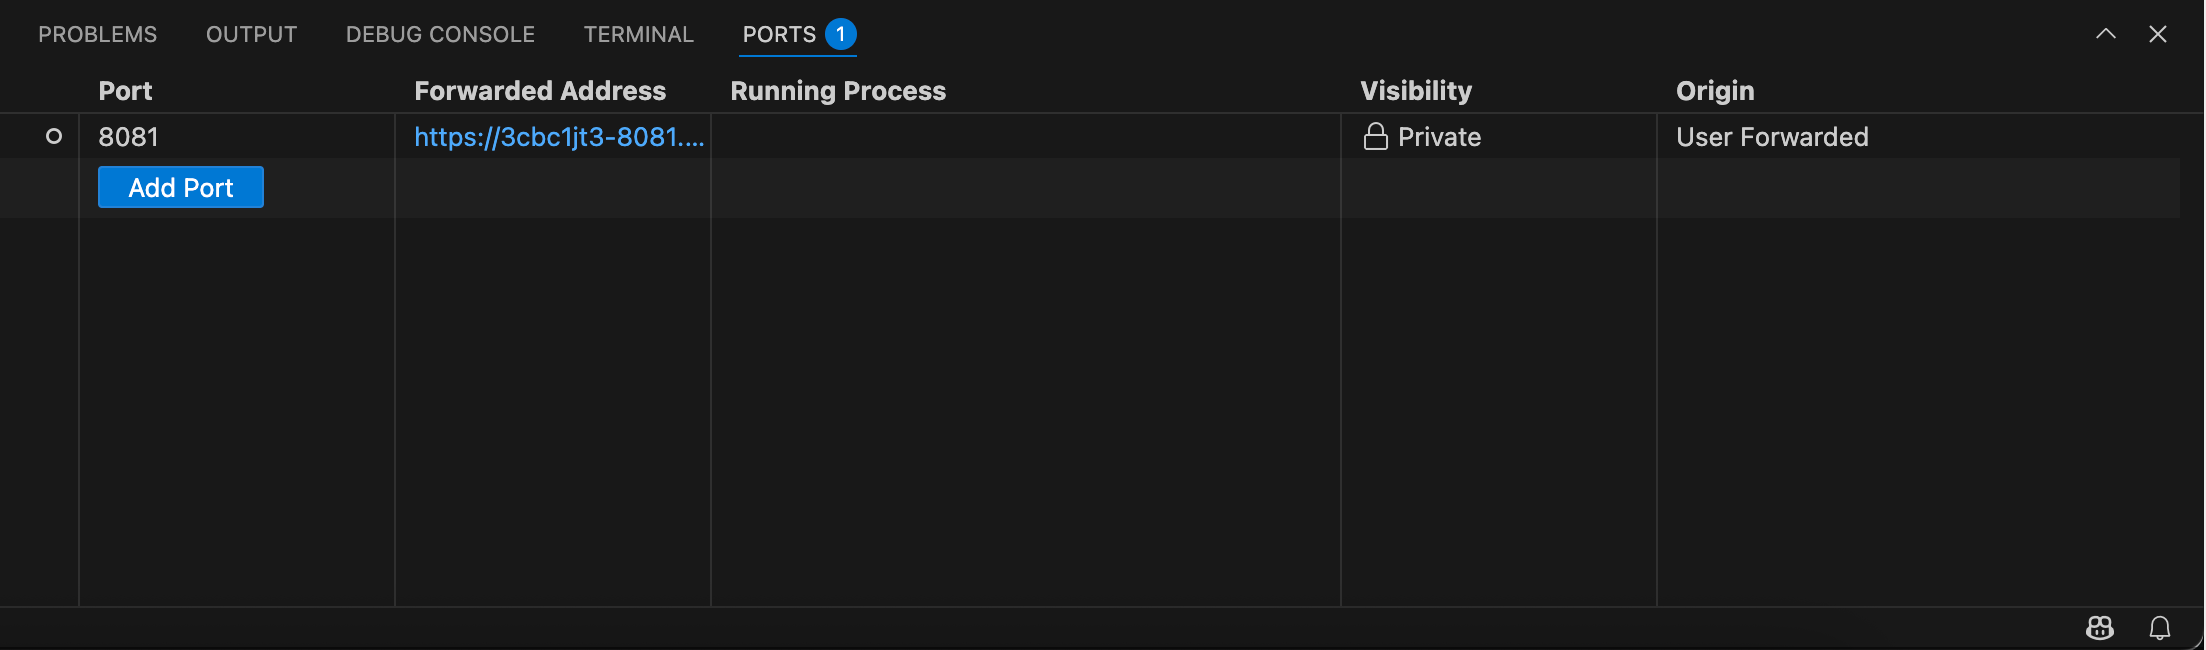This screenshot has width=2206, height=650.
Task: Open notifications via the bell icon
Action: (x=2160, y=628)
